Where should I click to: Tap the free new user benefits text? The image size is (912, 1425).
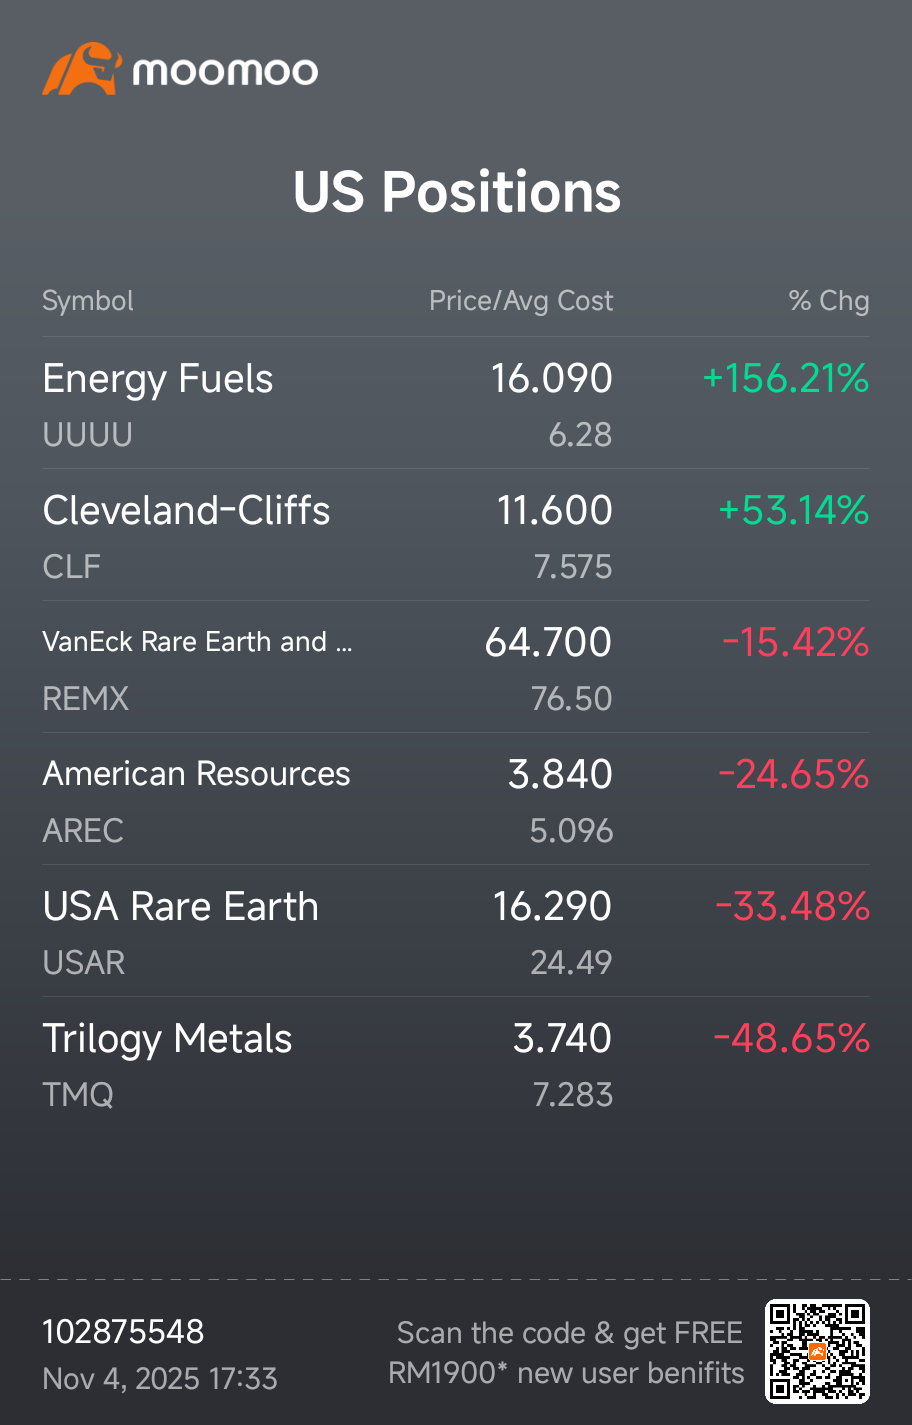[566, 1353]
